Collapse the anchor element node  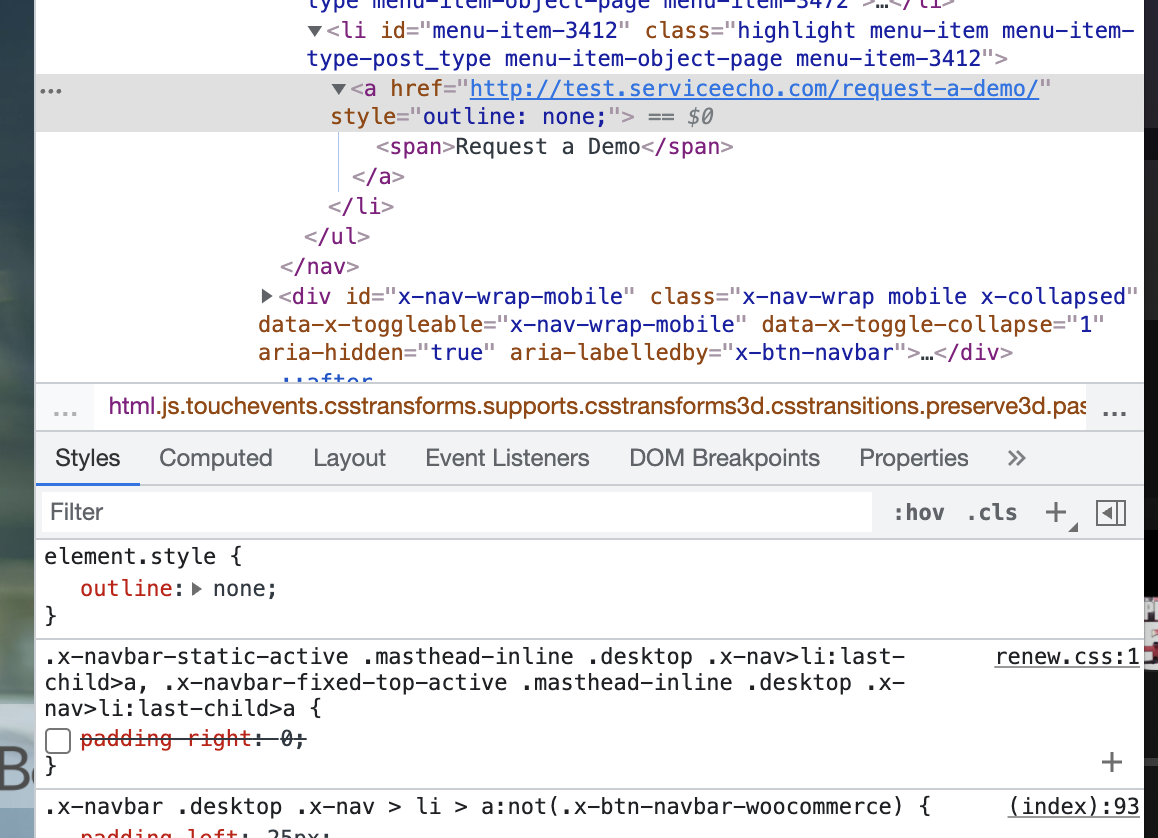click(x=339, y=90)
